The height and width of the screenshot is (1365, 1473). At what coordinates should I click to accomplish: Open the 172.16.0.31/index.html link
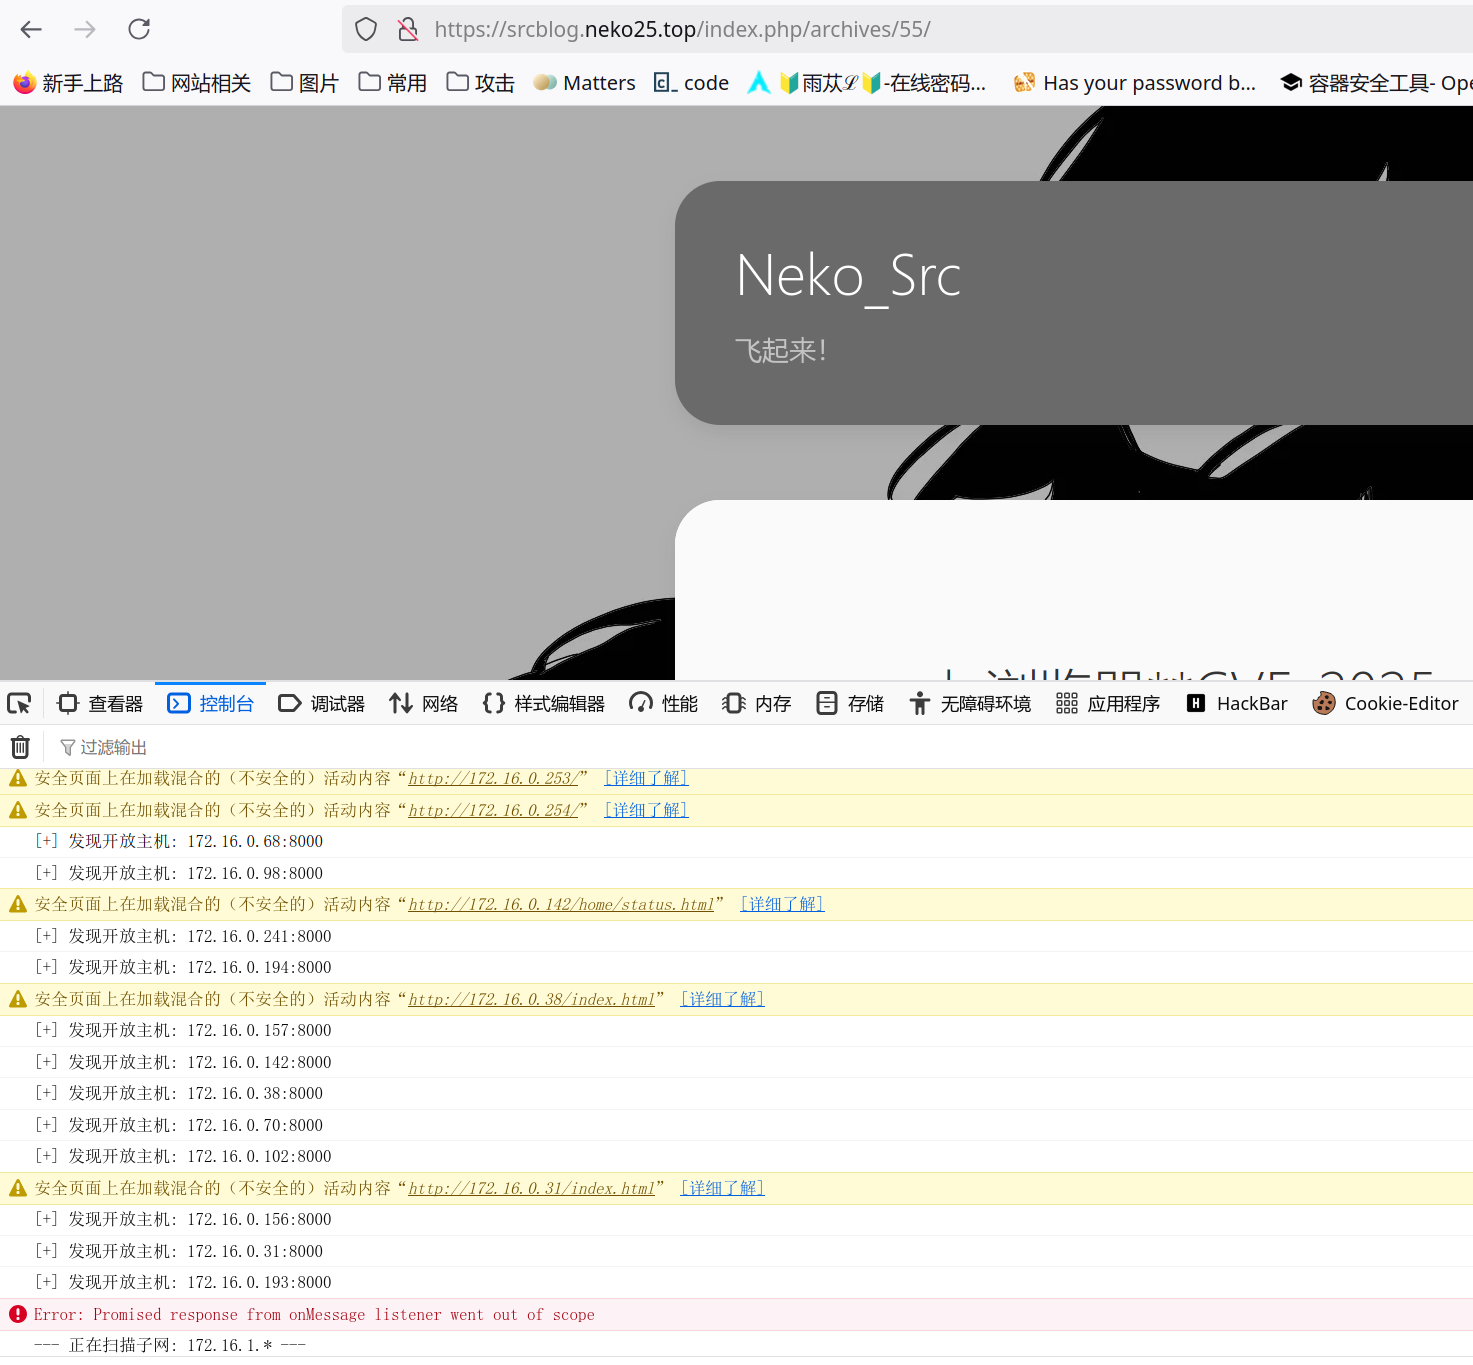tap(531, 1188)
